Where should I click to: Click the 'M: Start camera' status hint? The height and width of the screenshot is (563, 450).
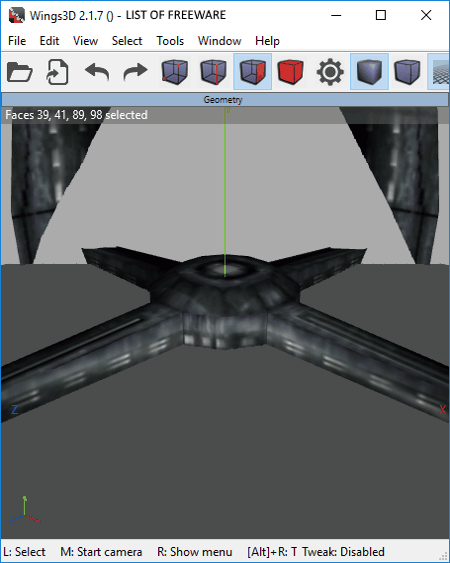(101, 552)
